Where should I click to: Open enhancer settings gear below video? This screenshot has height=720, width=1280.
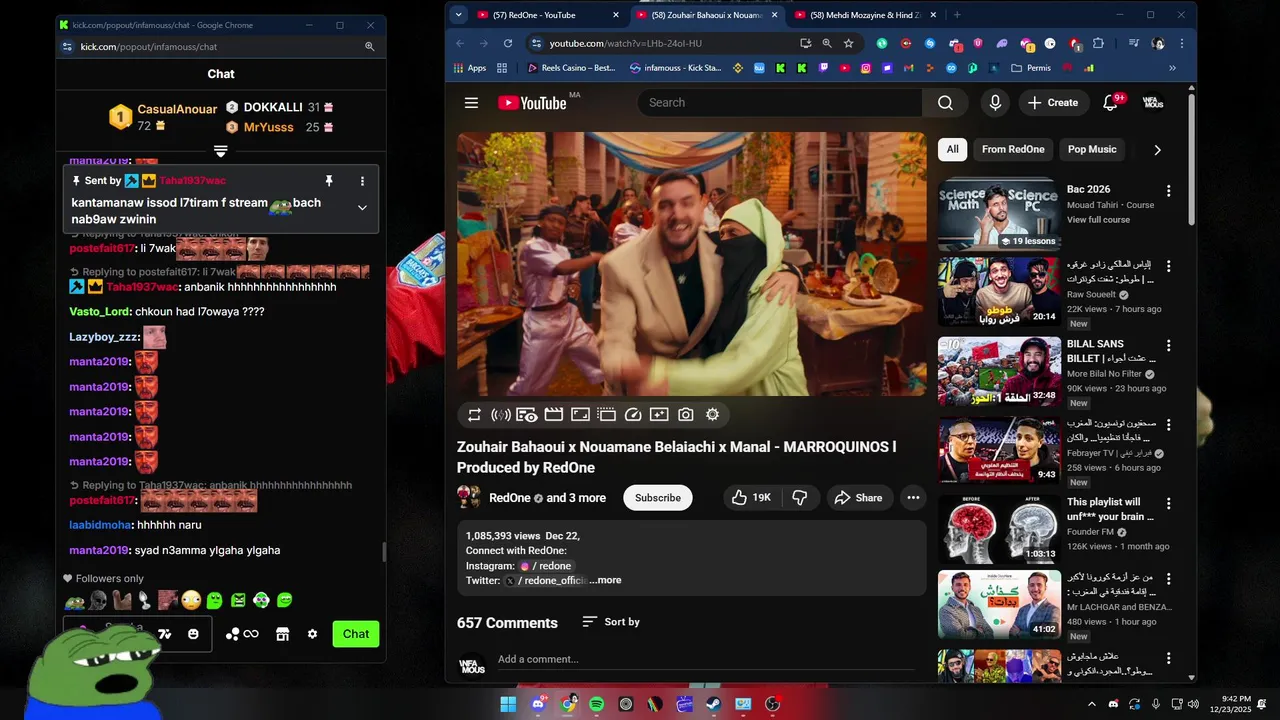coord(712,415)
